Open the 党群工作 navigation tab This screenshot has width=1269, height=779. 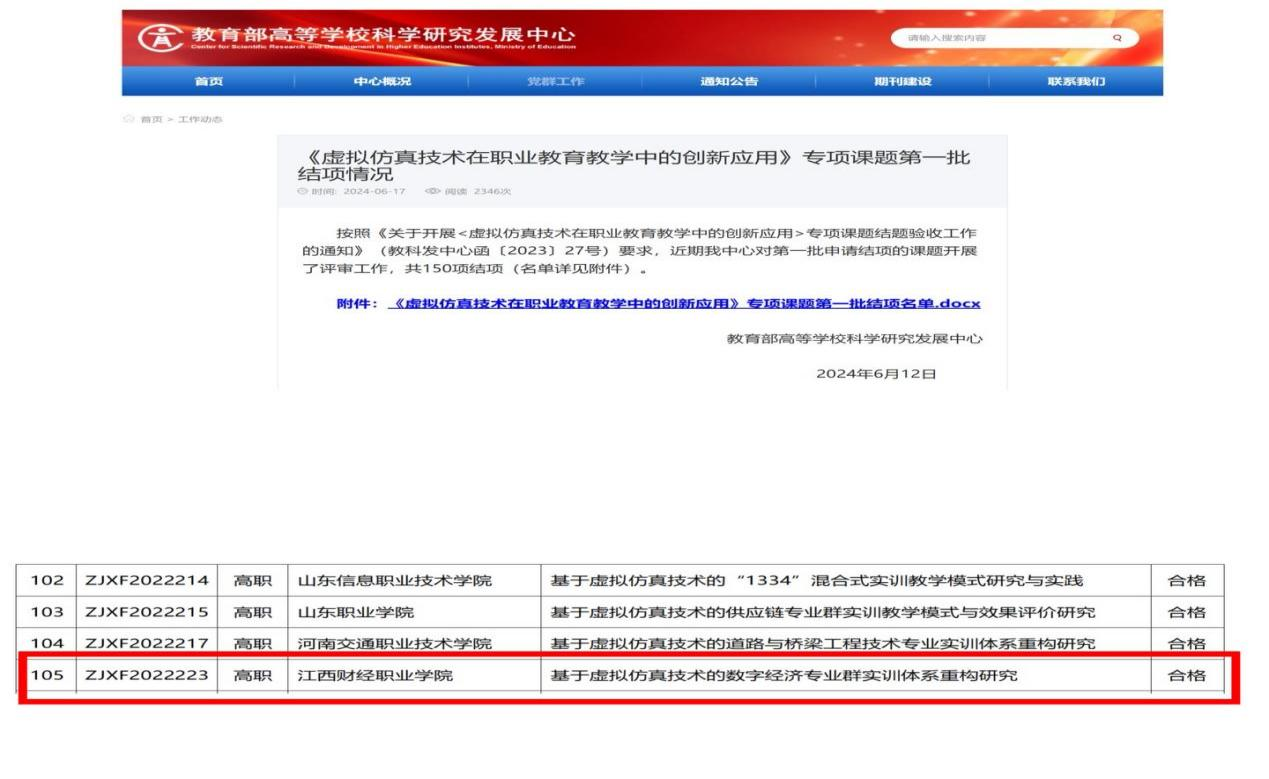click(x=556, y=82)
